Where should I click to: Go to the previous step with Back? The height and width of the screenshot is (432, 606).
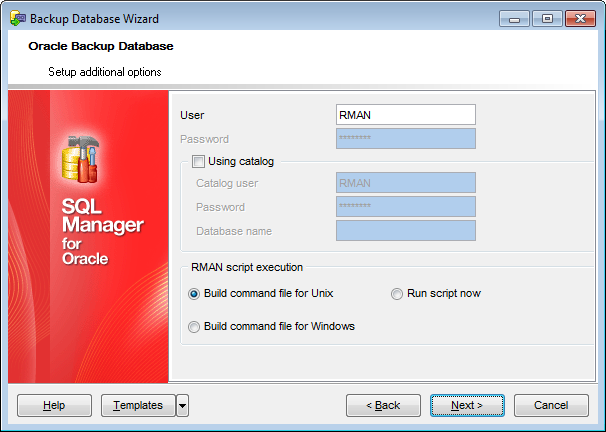coord(383,405)
